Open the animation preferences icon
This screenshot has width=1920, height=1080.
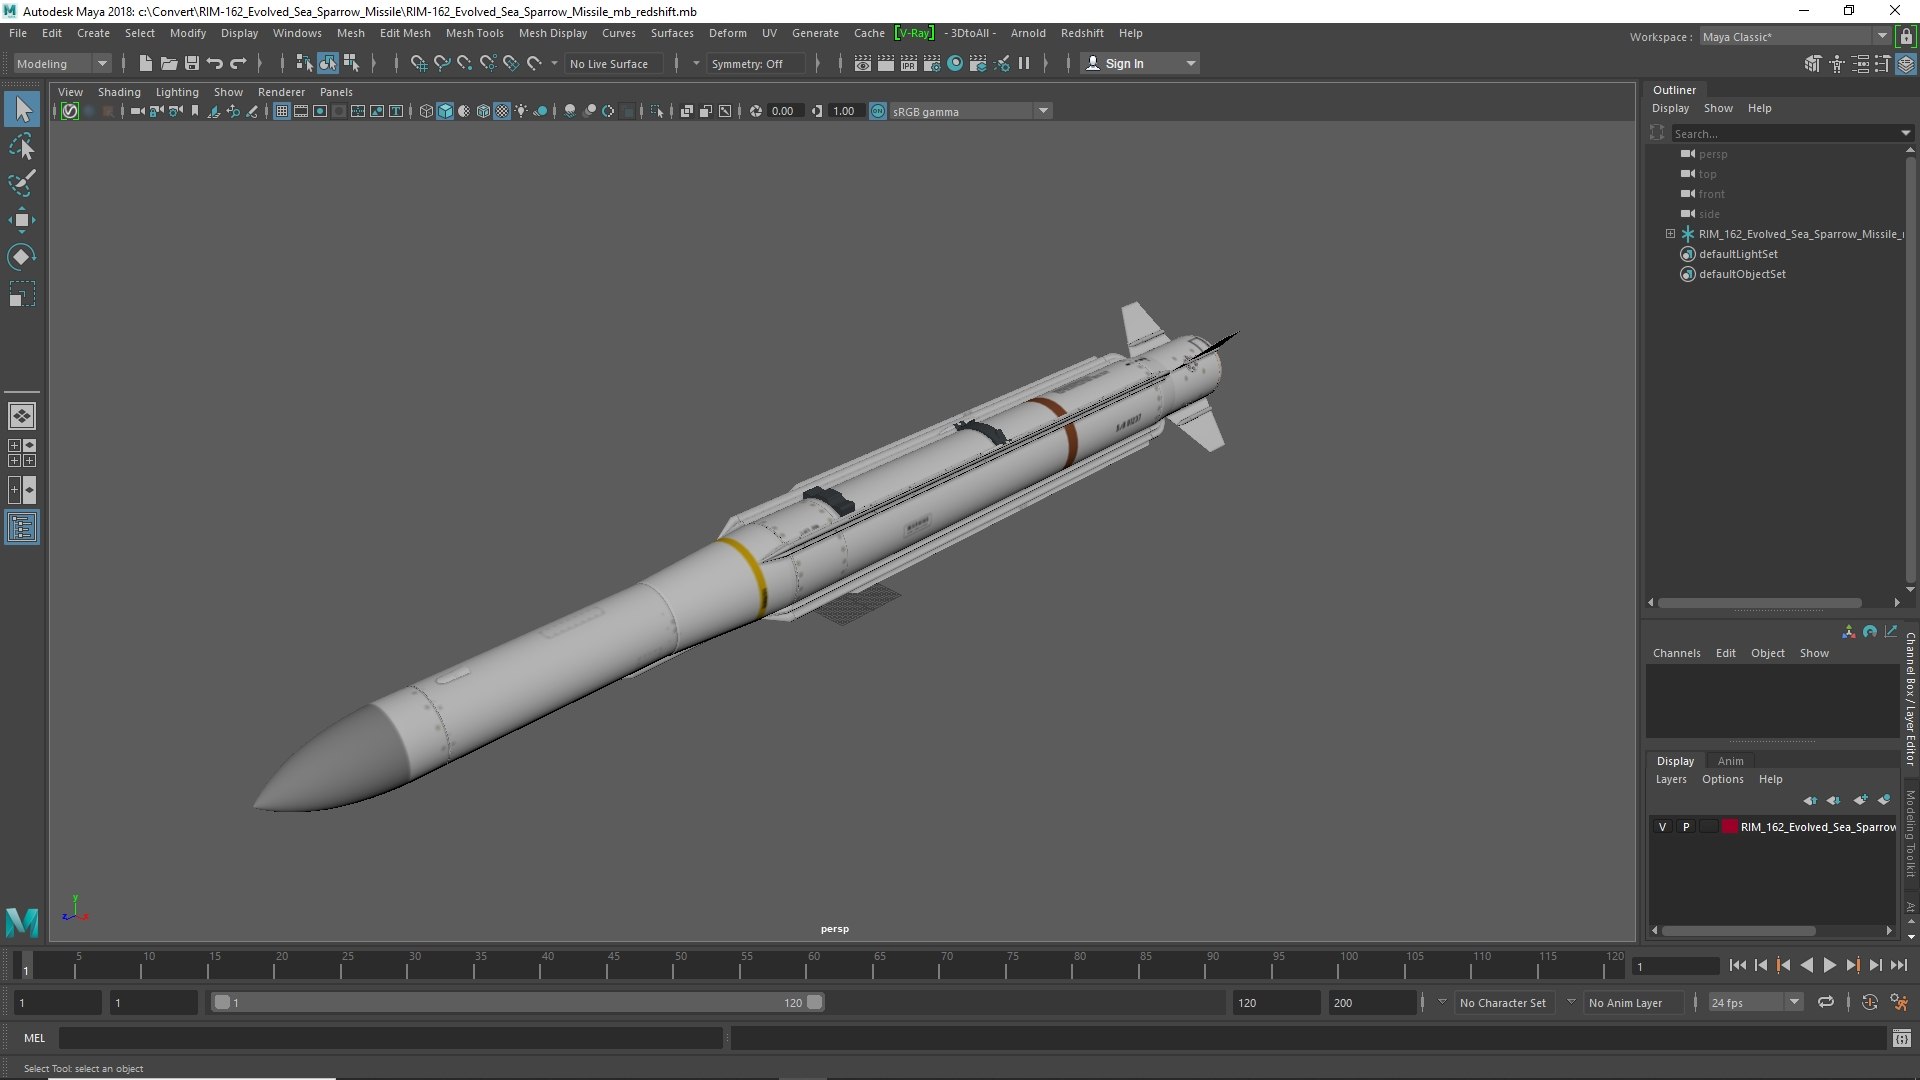(x=1899, y=1002)
